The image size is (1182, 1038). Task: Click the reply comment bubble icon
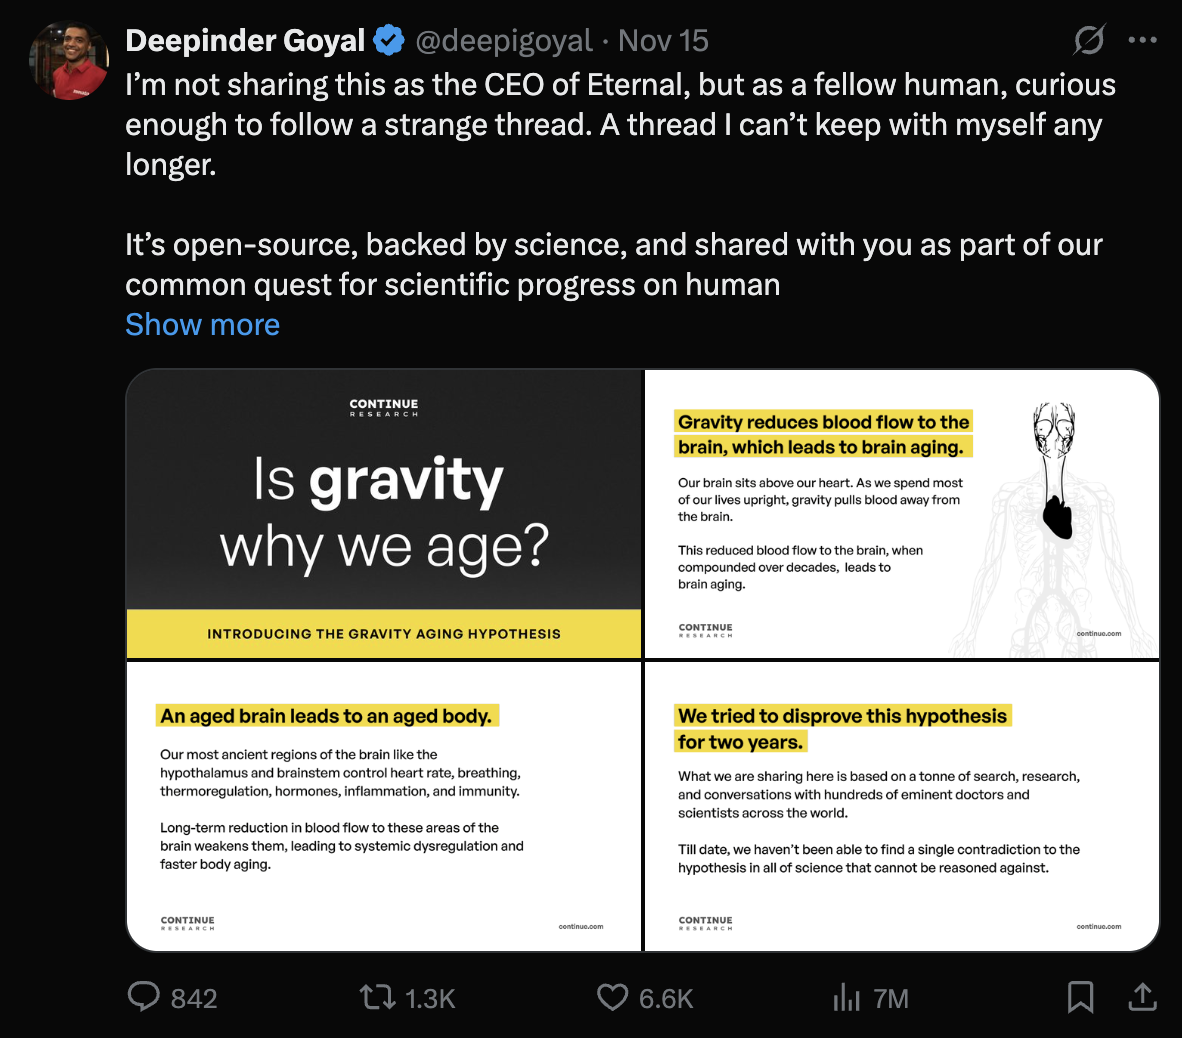click(144, 996)
